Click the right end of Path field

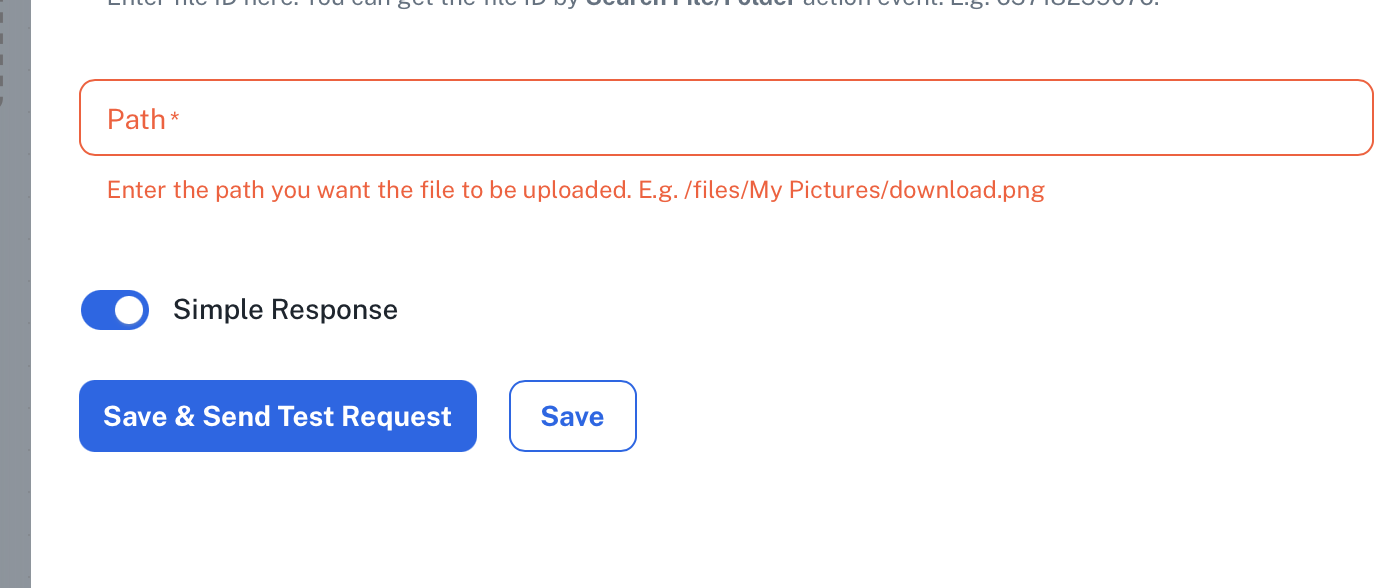click(1340, 118)
